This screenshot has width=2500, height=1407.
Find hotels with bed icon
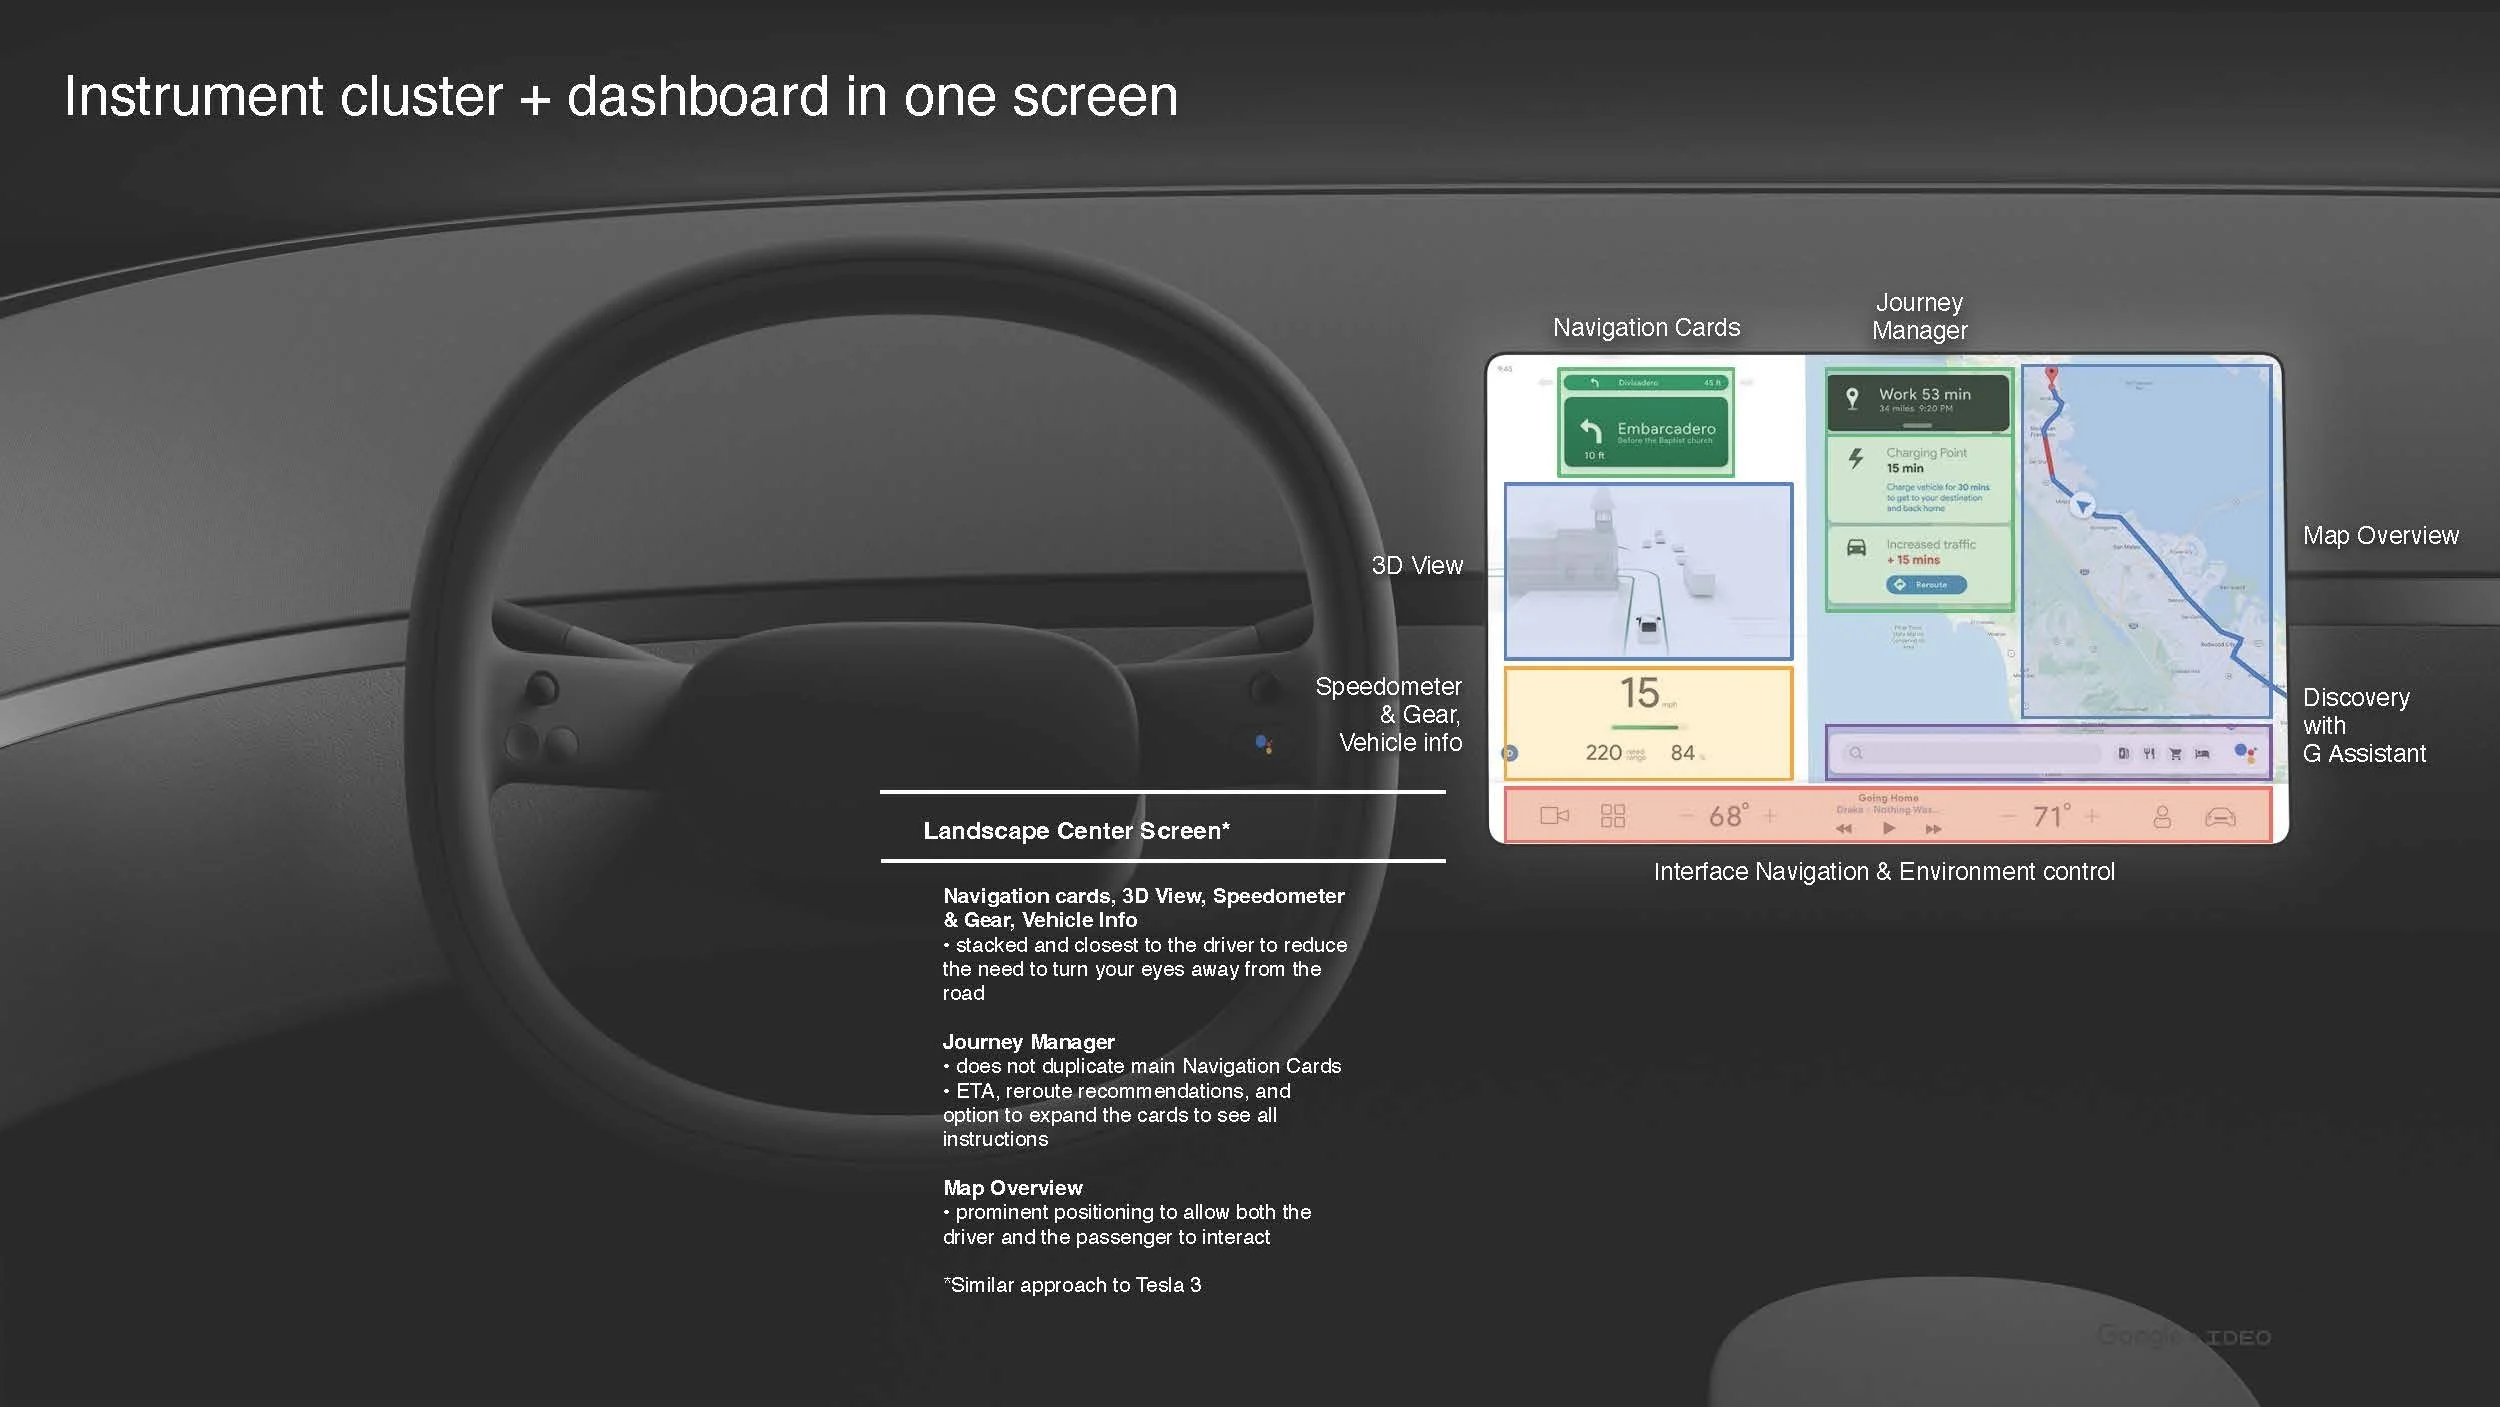click(2202, 754)
